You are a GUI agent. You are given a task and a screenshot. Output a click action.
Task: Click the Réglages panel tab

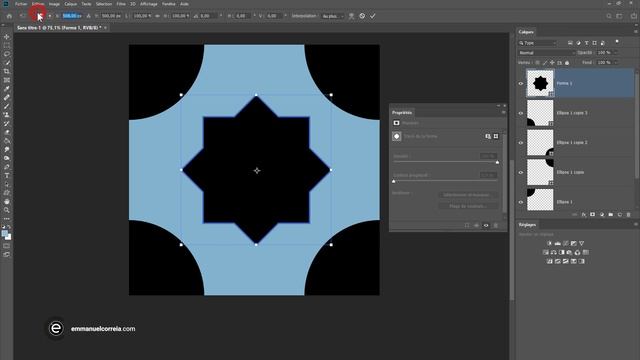527,224
